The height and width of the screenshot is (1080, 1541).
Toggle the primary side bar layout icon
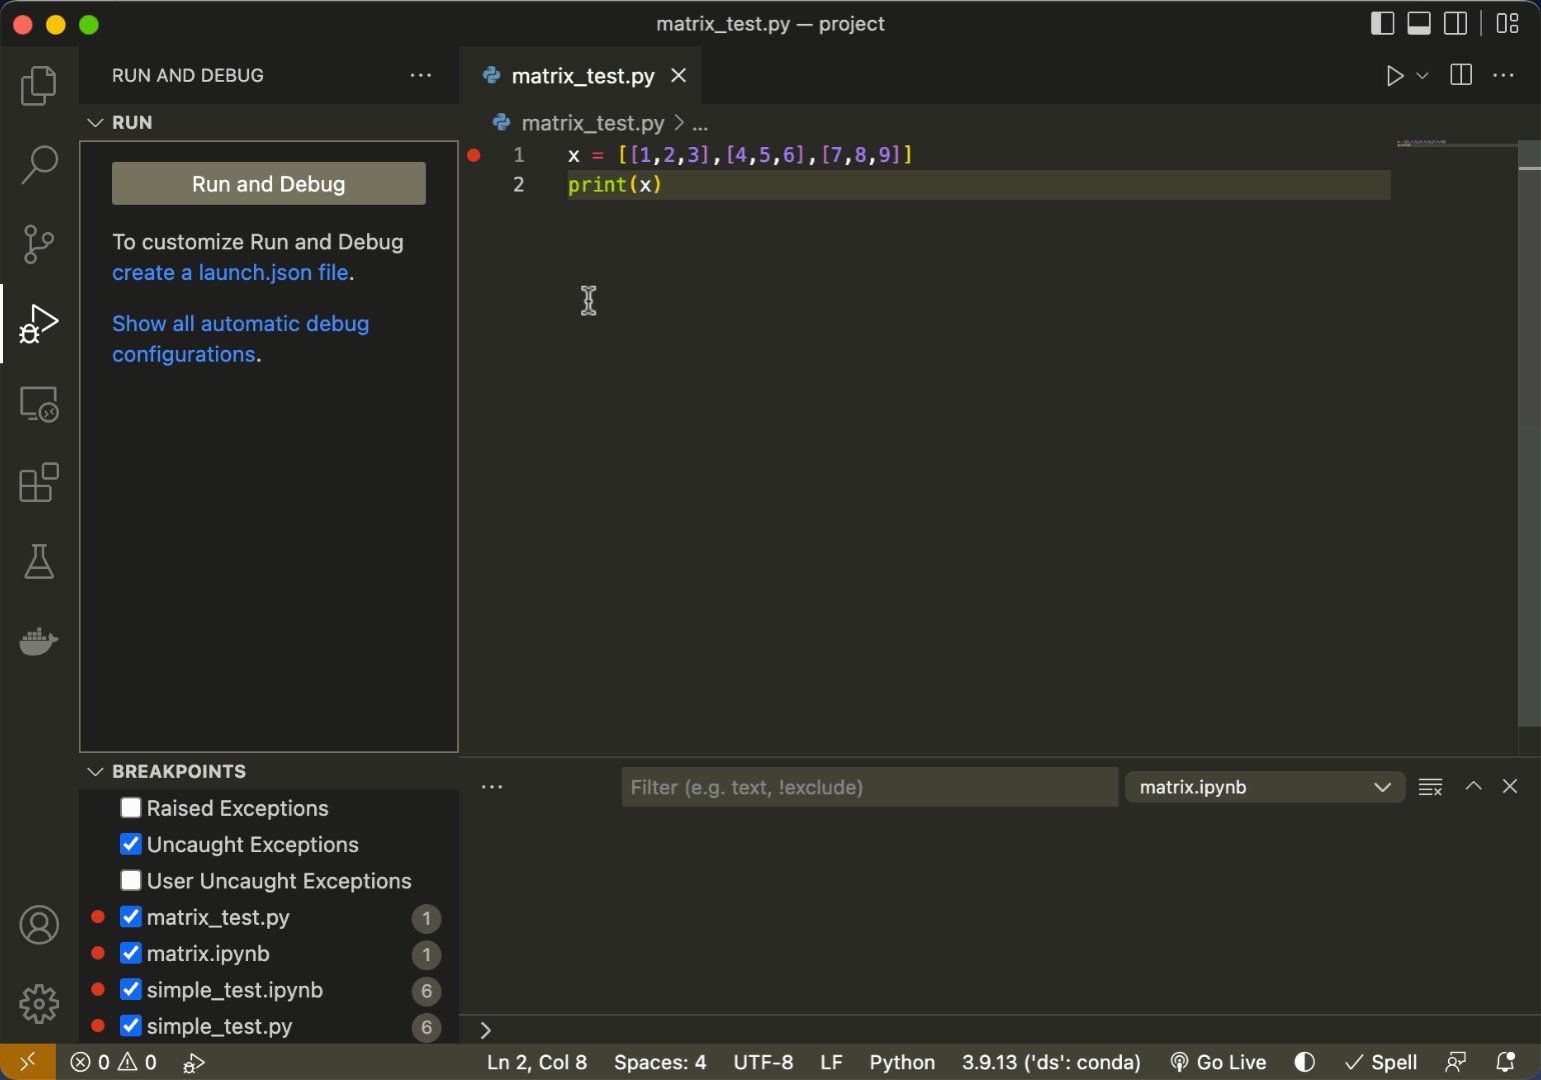pos(1382,23)
